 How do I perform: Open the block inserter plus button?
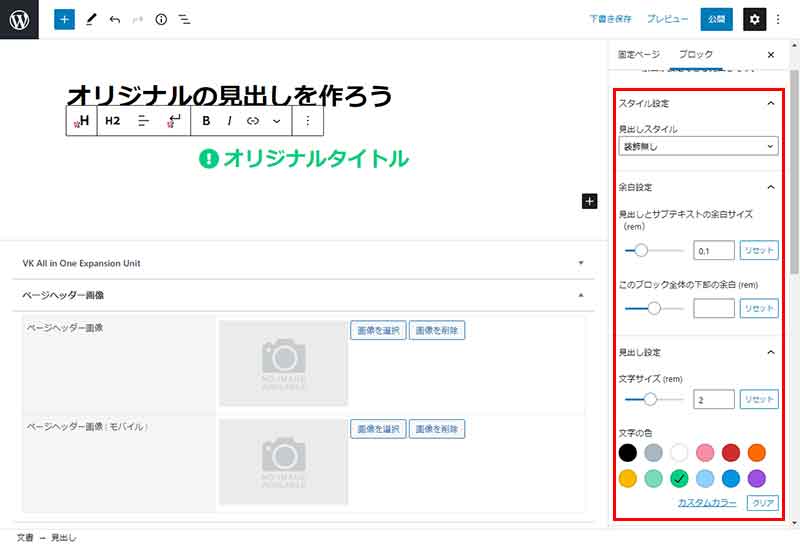point(64,19)
